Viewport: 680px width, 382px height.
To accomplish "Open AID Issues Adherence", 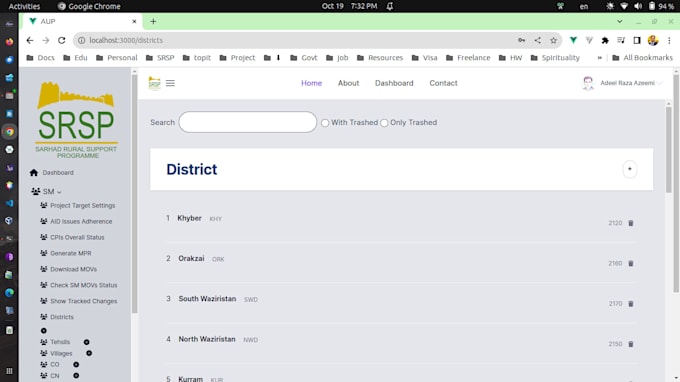I will pyautogui.click(x=81, y=221).
